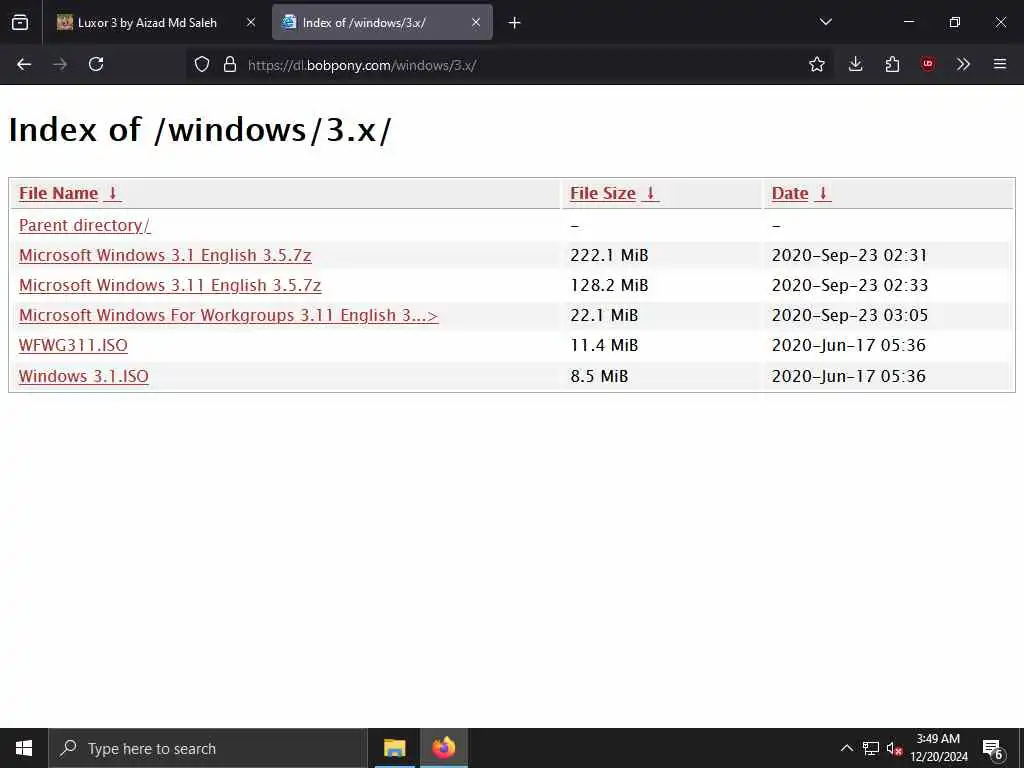List all tabs dropdown arrow
Viewport: 1024px width, 768px height.
coord(825,22)
